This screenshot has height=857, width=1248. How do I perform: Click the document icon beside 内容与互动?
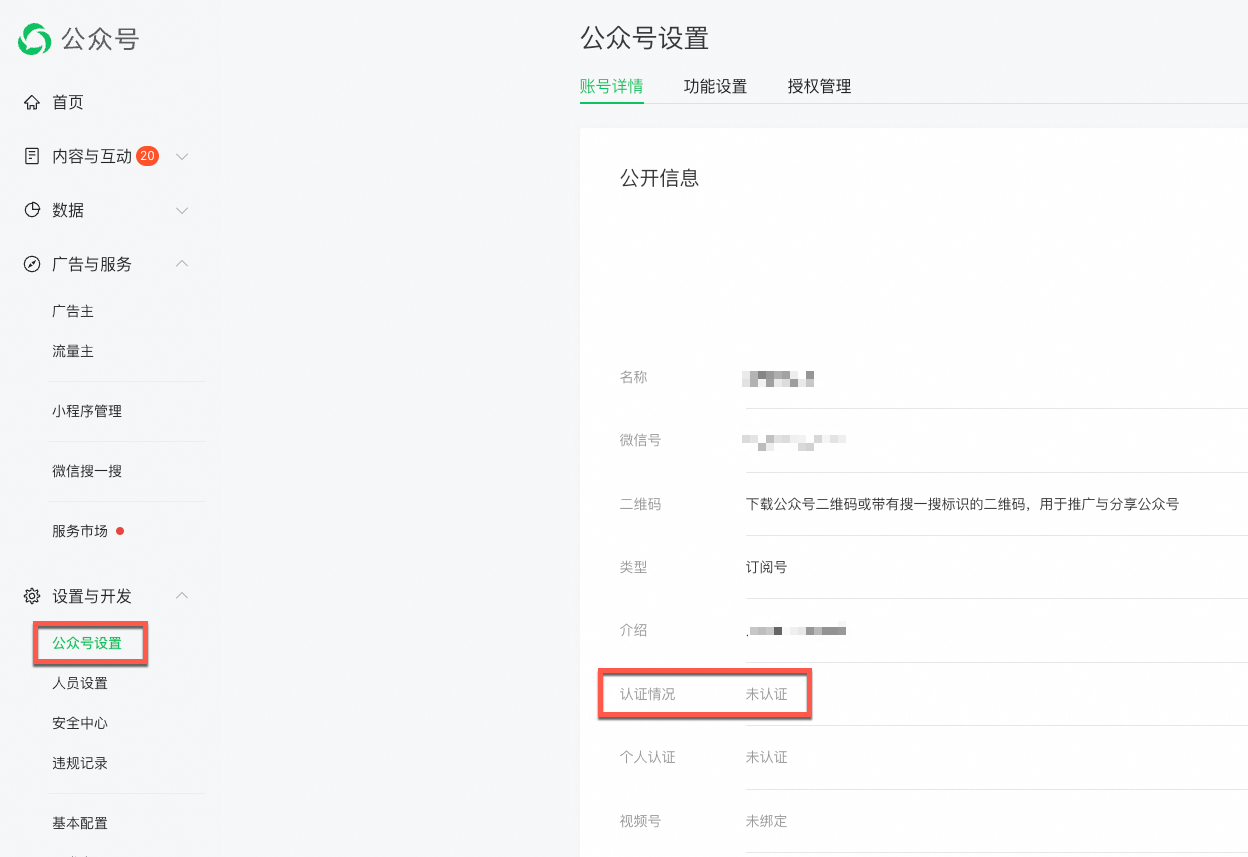[32, 156]
